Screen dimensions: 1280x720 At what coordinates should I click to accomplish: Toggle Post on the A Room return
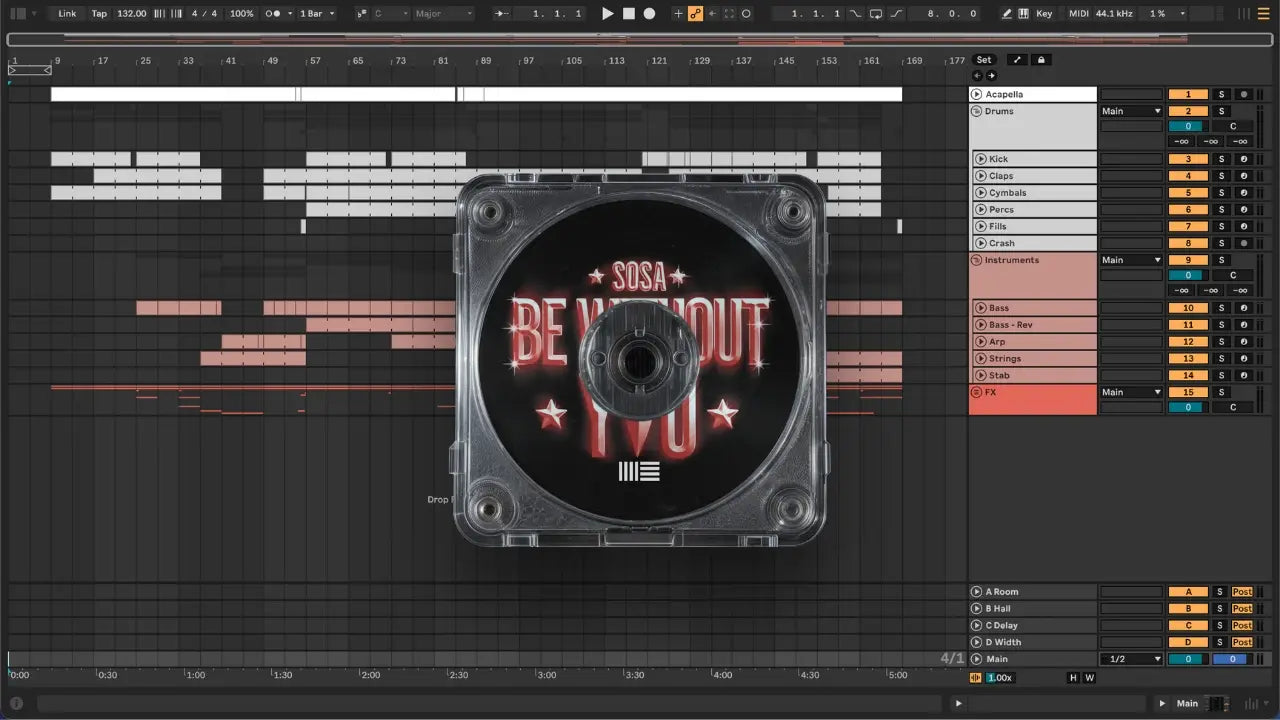click(x=1242, y=592)
